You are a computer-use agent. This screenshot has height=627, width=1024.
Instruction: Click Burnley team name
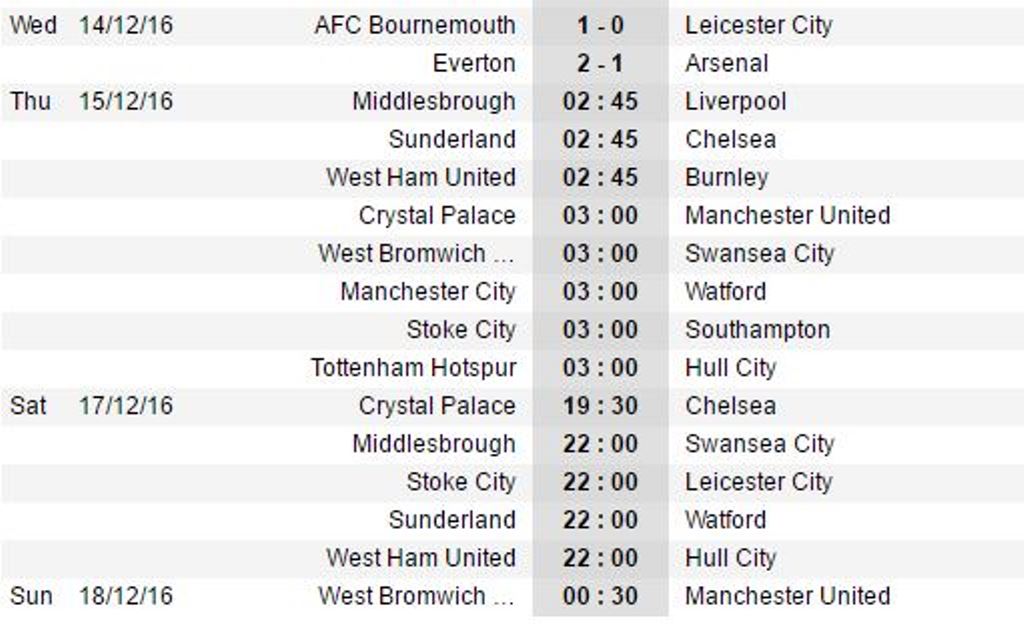[726, 178]
